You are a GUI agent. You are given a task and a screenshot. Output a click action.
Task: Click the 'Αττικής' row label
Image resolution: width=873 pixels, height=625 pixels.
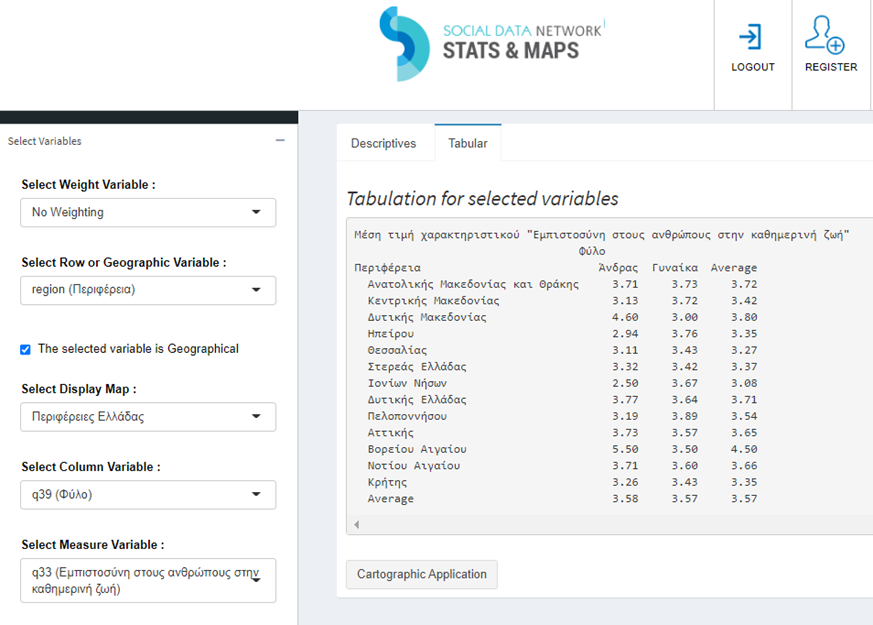[390, 433]
